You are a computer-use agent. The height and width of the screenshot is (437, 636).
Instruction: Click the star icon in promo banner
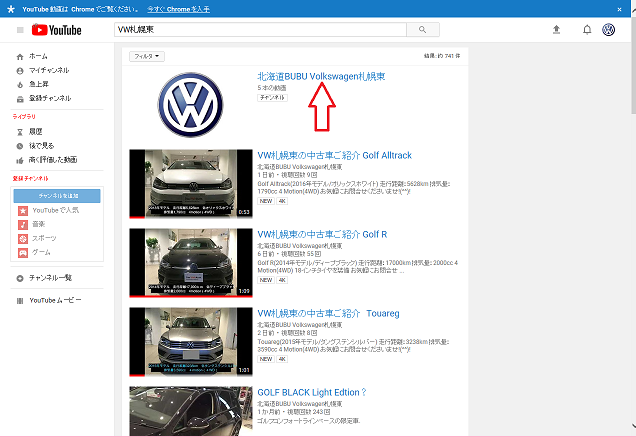pyautogui.click(x=11, y=9)
